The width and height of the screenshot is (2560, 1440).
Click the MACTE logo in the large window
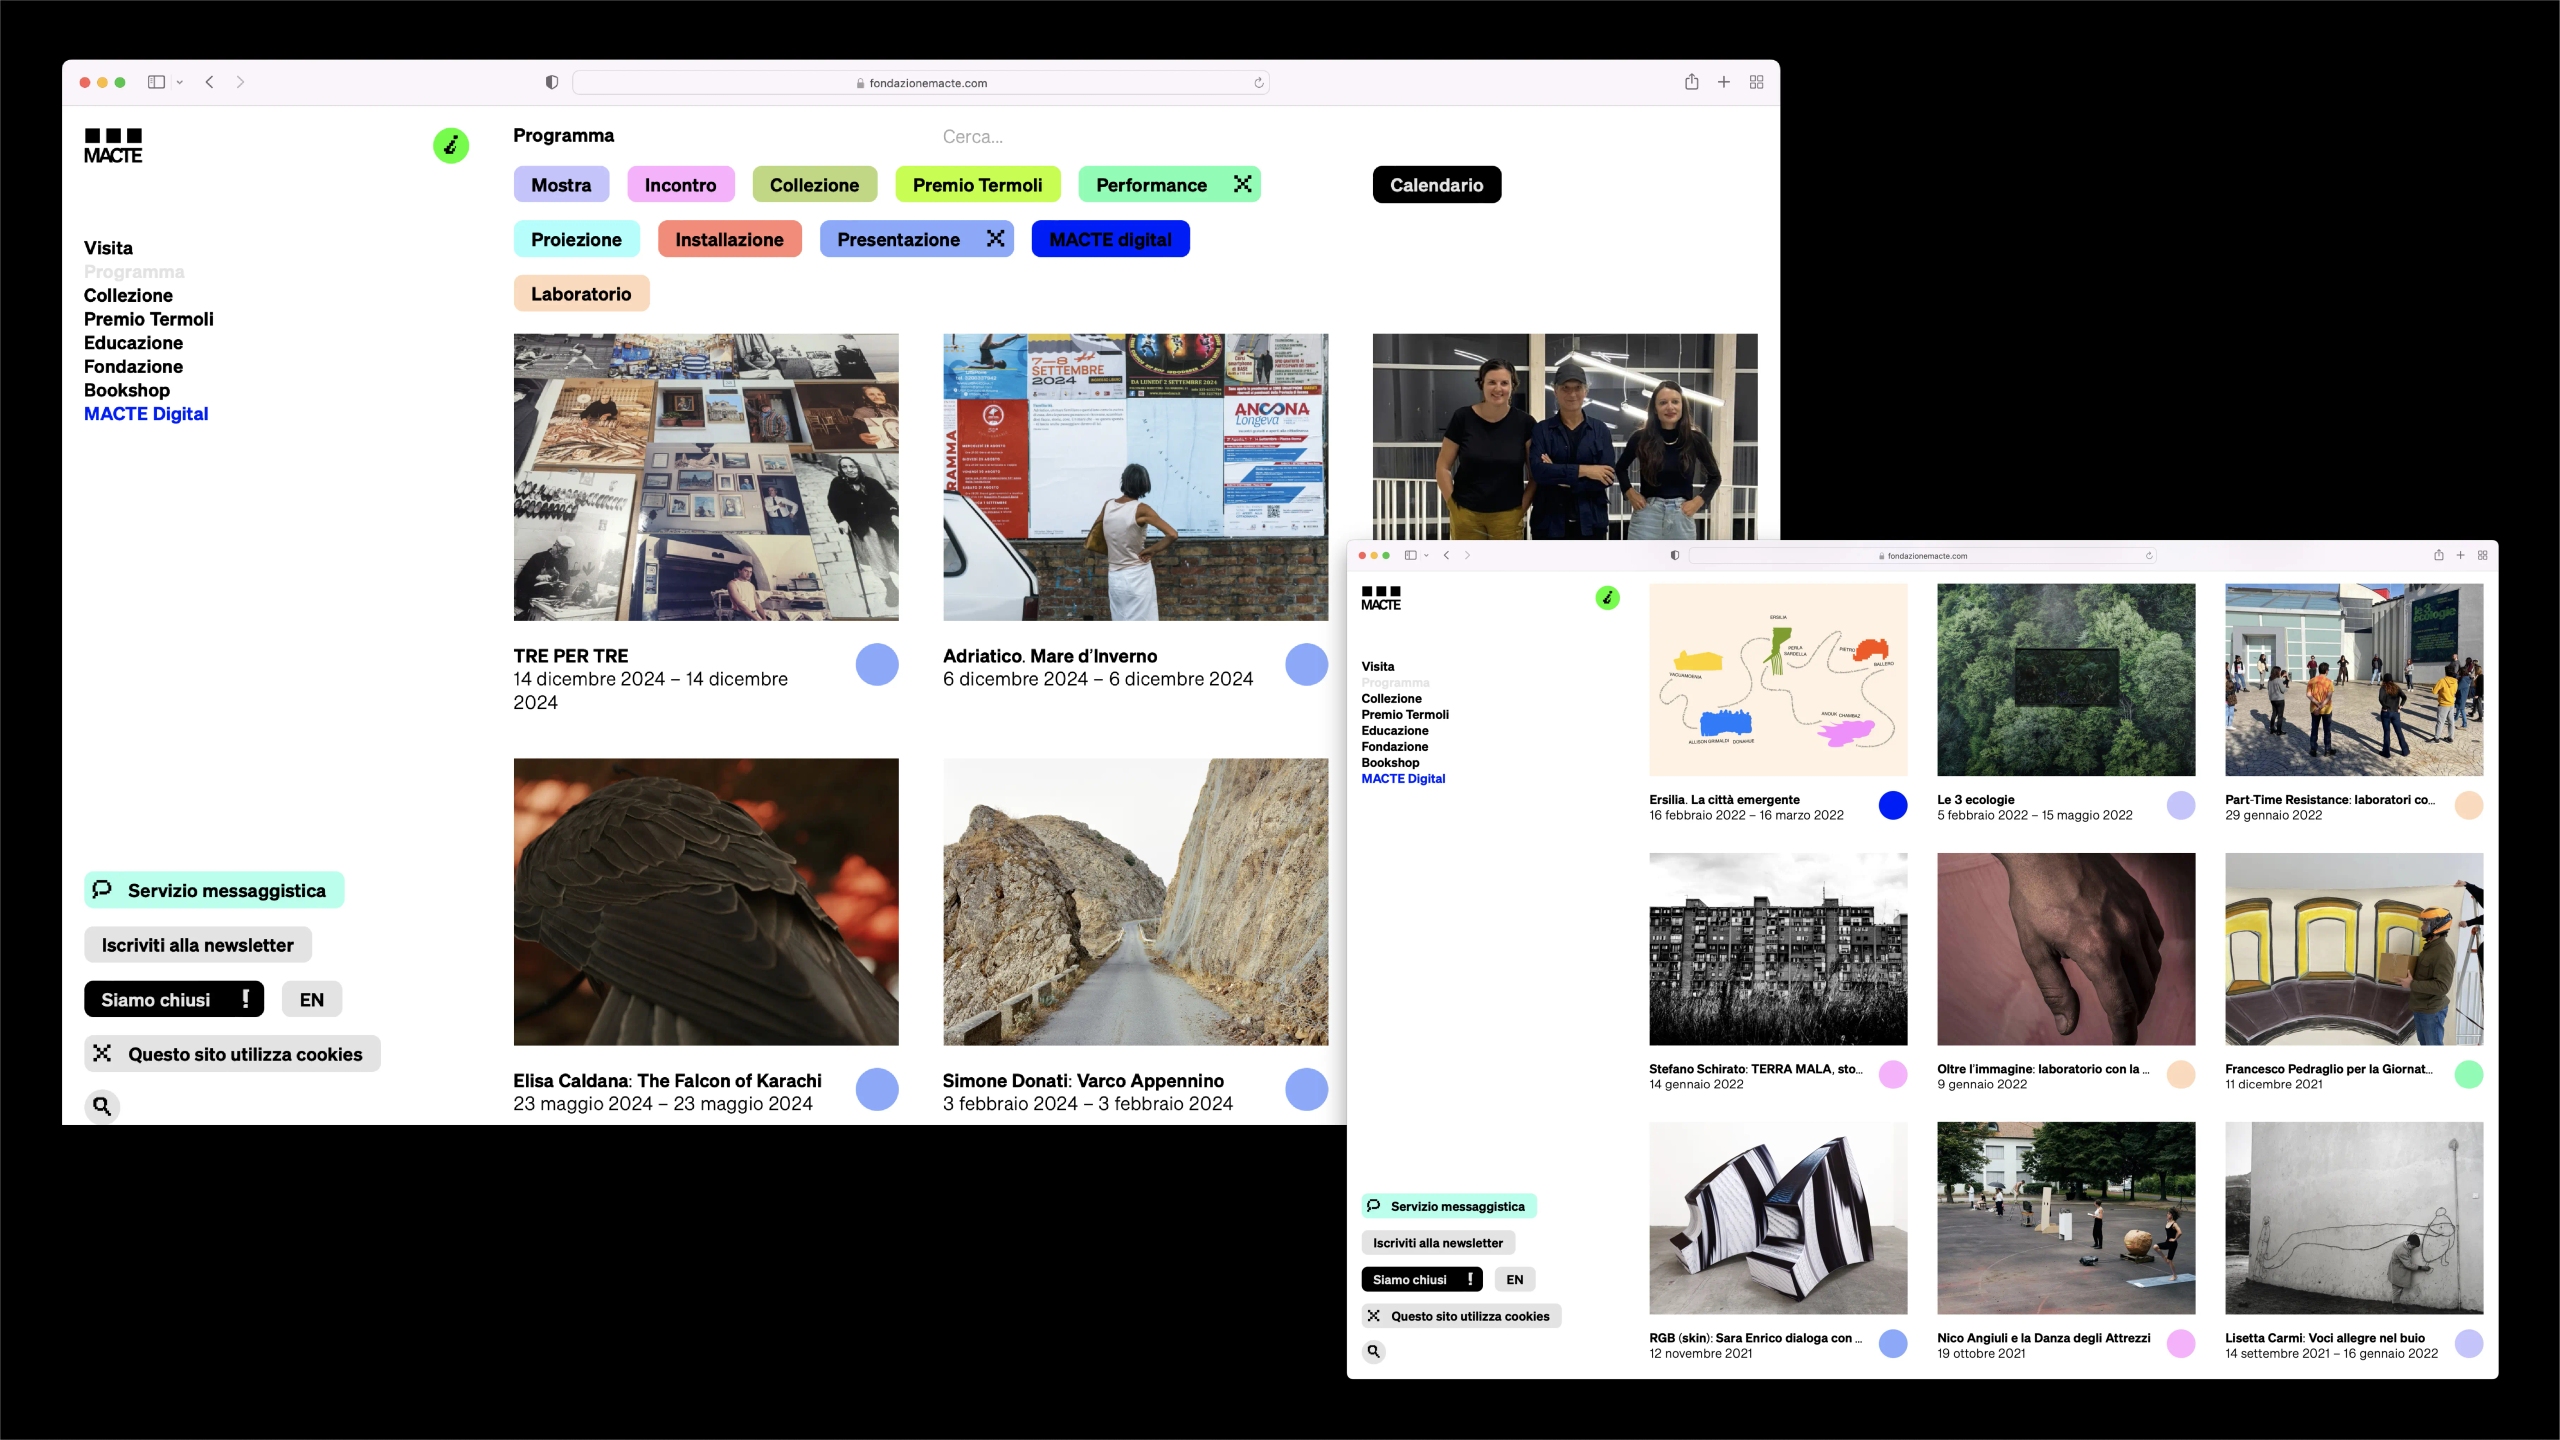click(x=113, y=146)
